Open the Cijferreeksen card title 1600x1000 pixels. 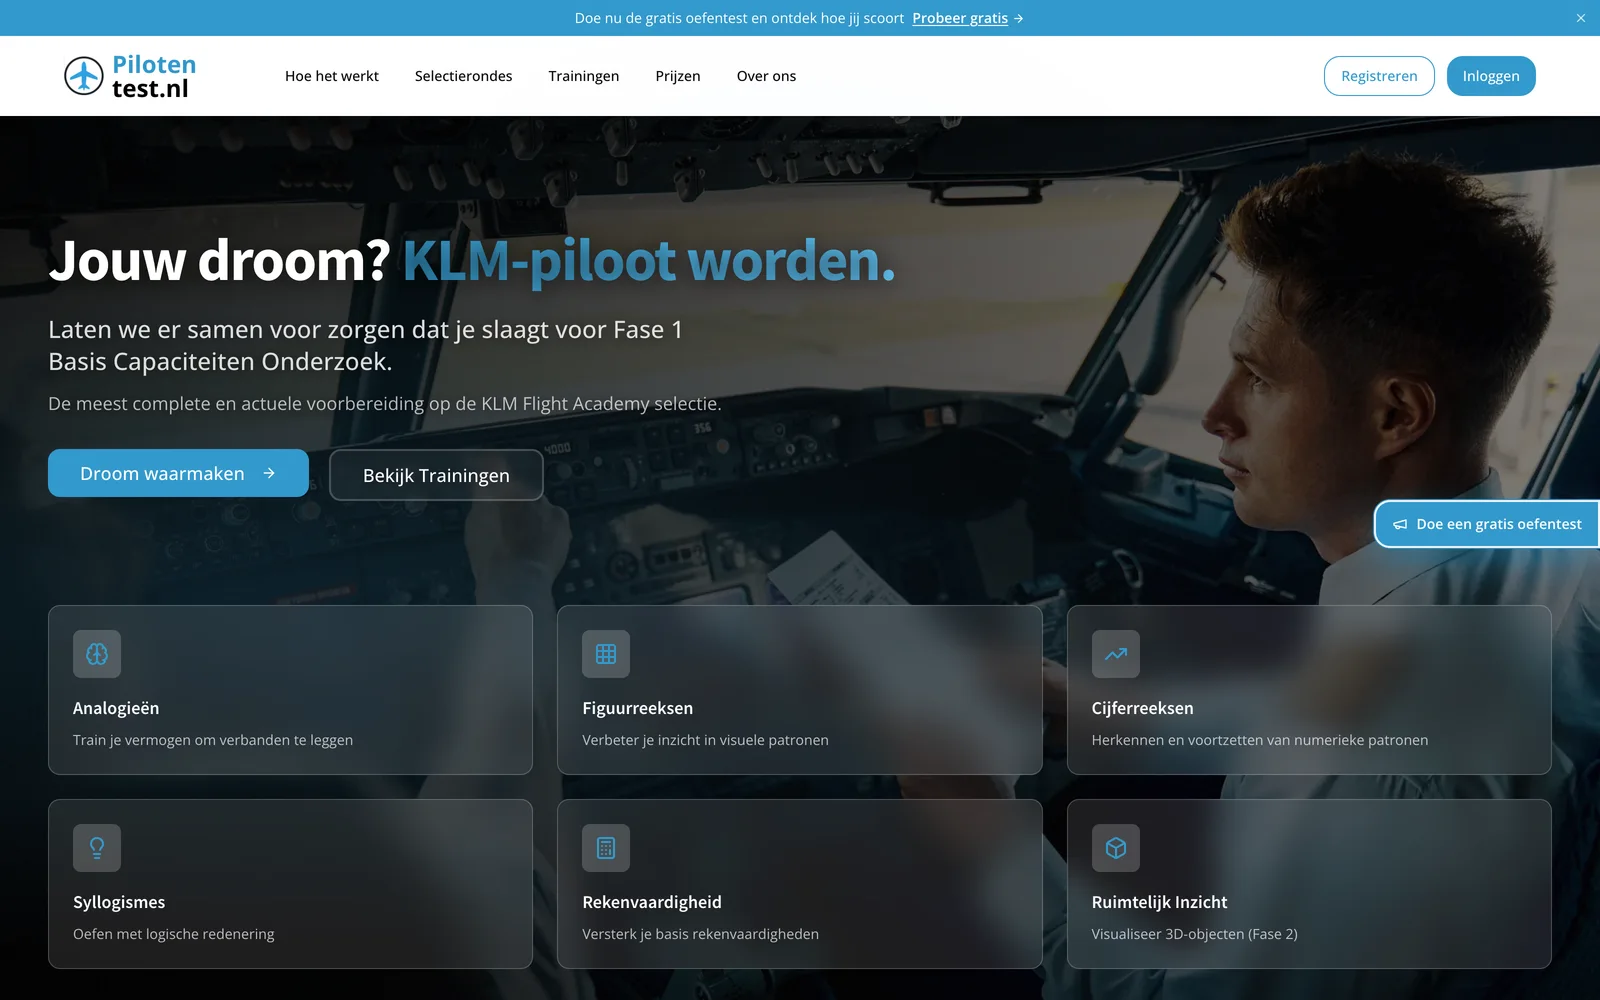pyautogui.click(x=1142, y=708)
